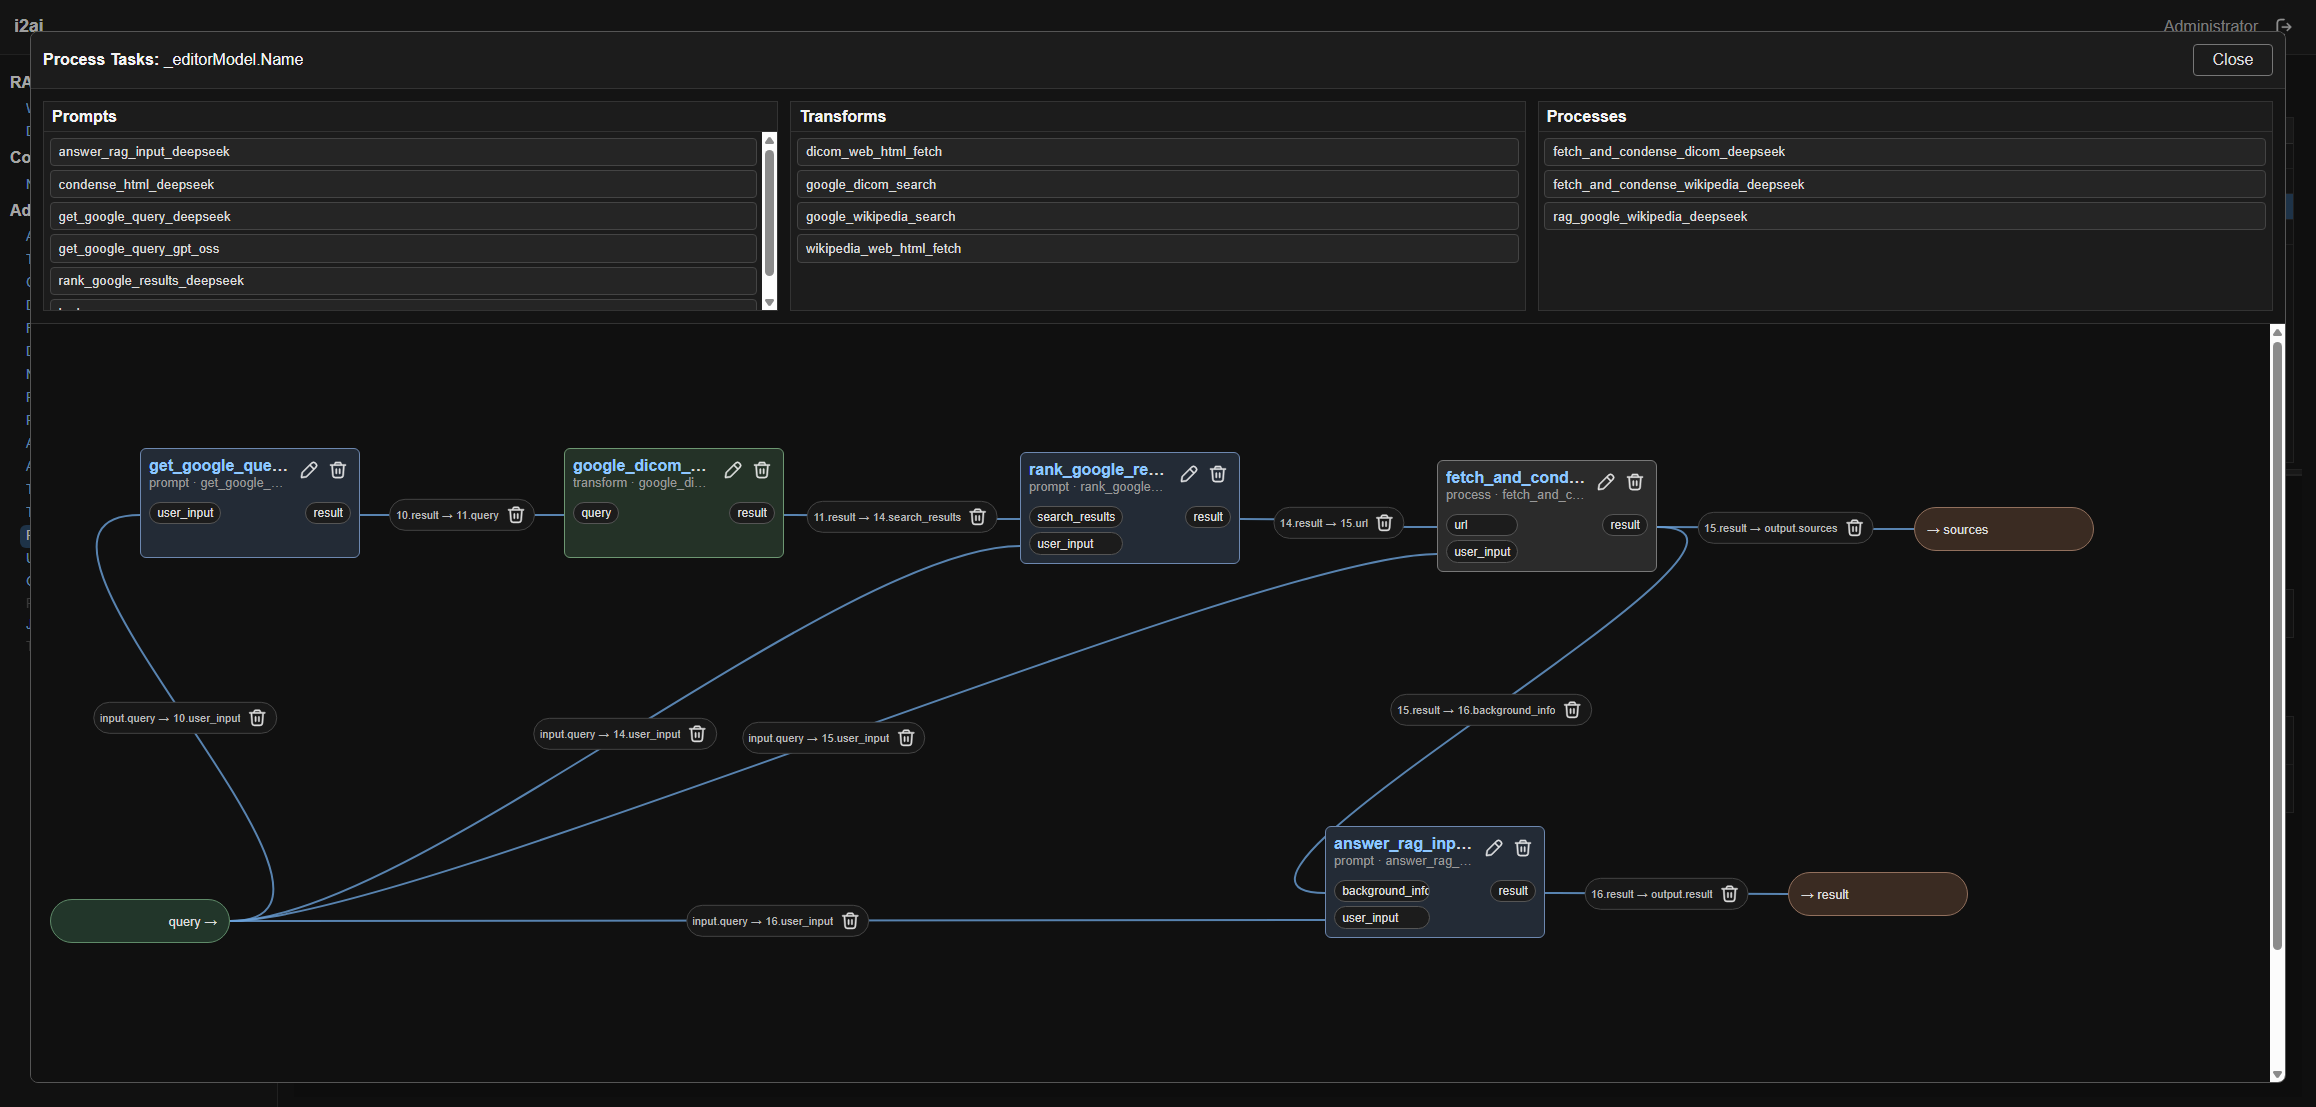Click the canvas scrollbar bottom arrow

tap(2277, 1074)
